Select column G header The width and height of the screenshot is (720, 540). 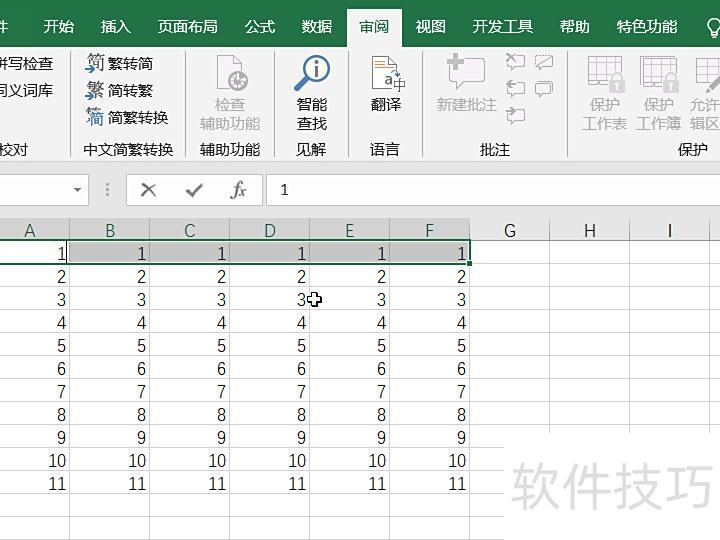[509, 231]
